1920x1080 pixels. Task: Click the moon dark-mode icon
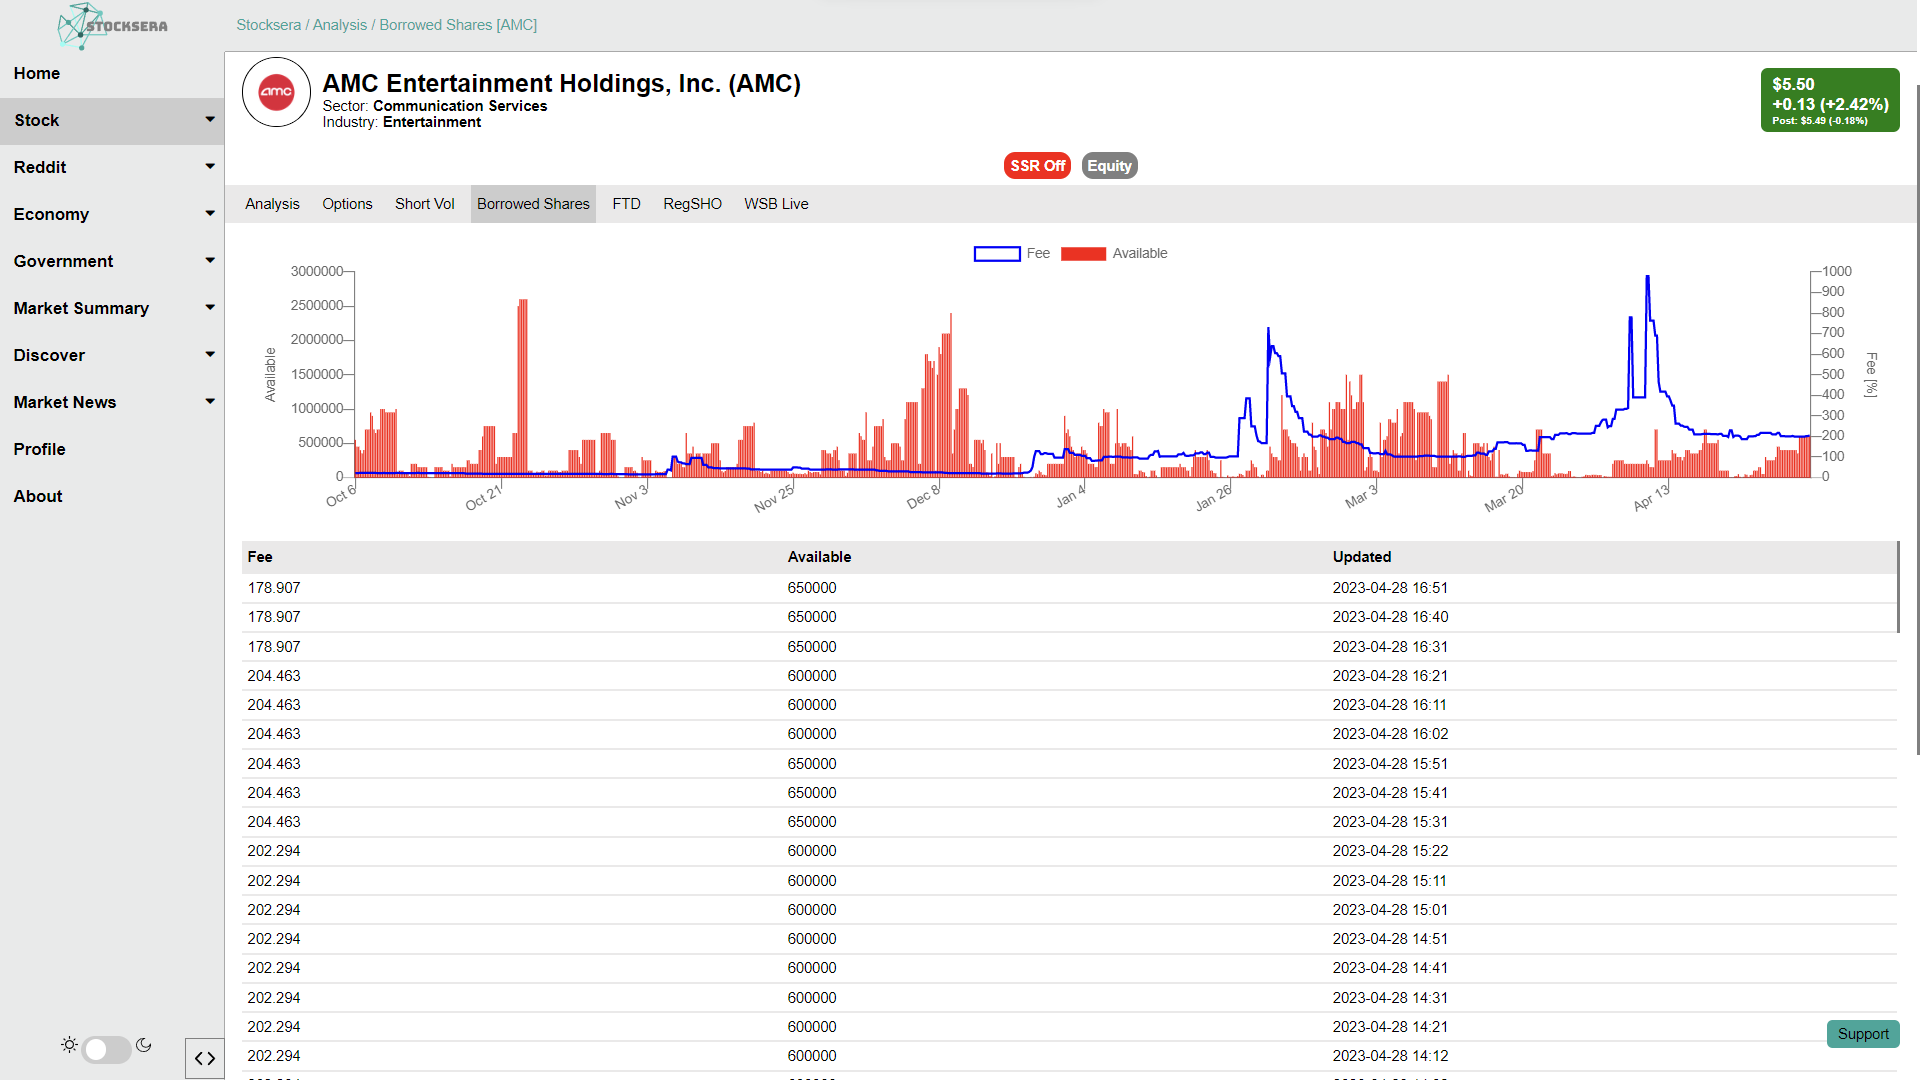[x=144, y=1045]
